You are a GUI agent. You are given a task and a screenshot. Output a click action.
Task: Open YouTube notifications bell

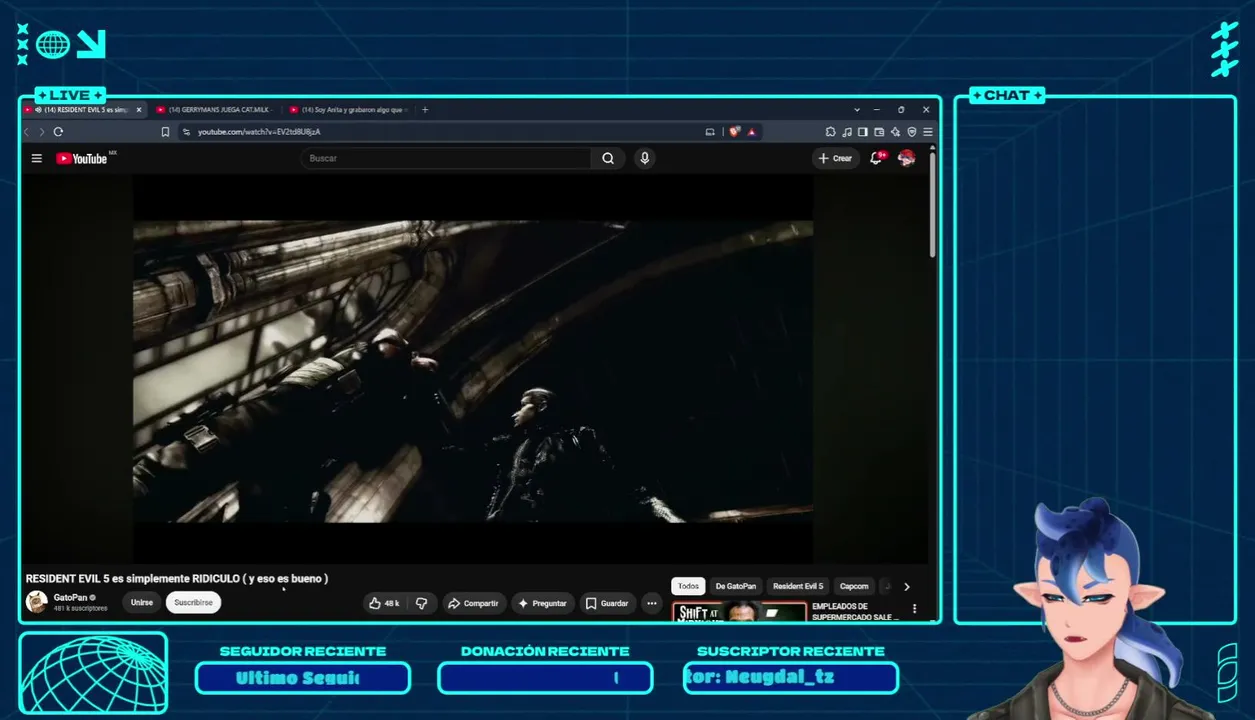pos(876,158)
